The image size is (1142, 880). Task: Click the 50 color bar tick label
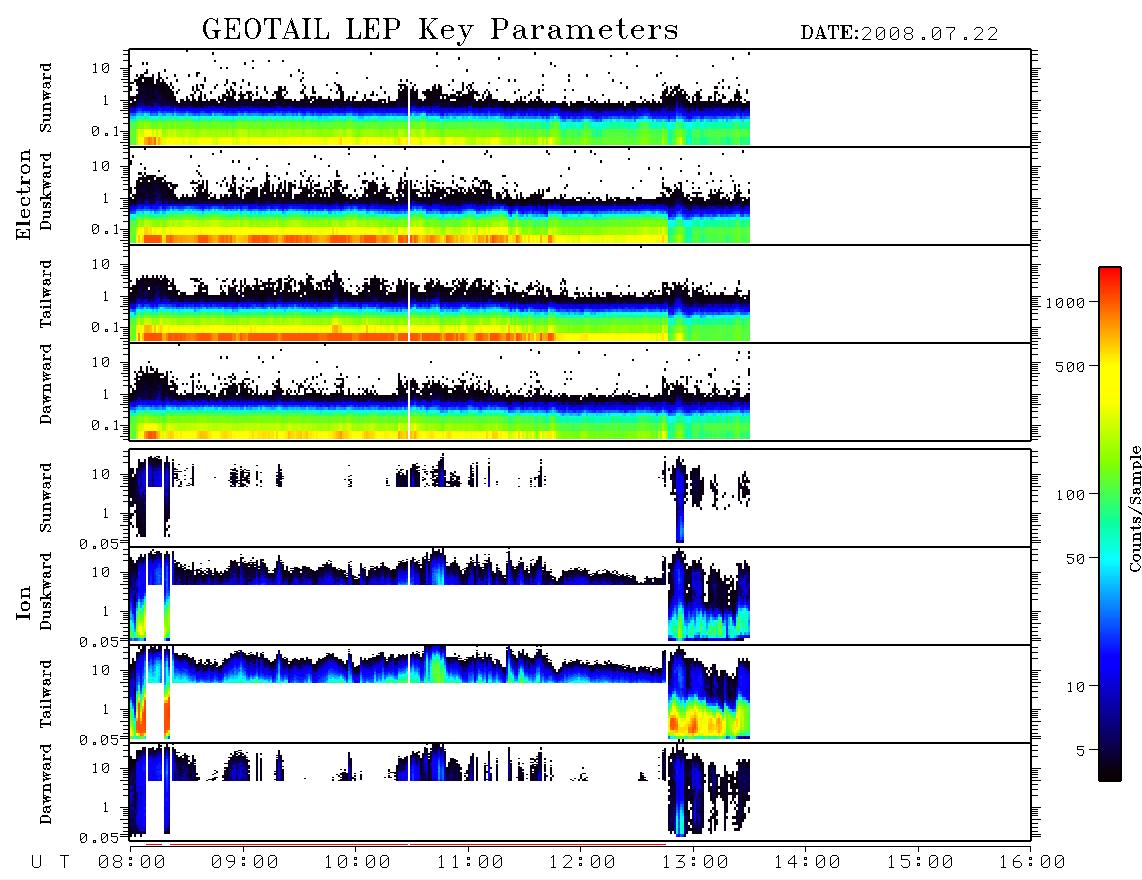[x=1076, y=559]
